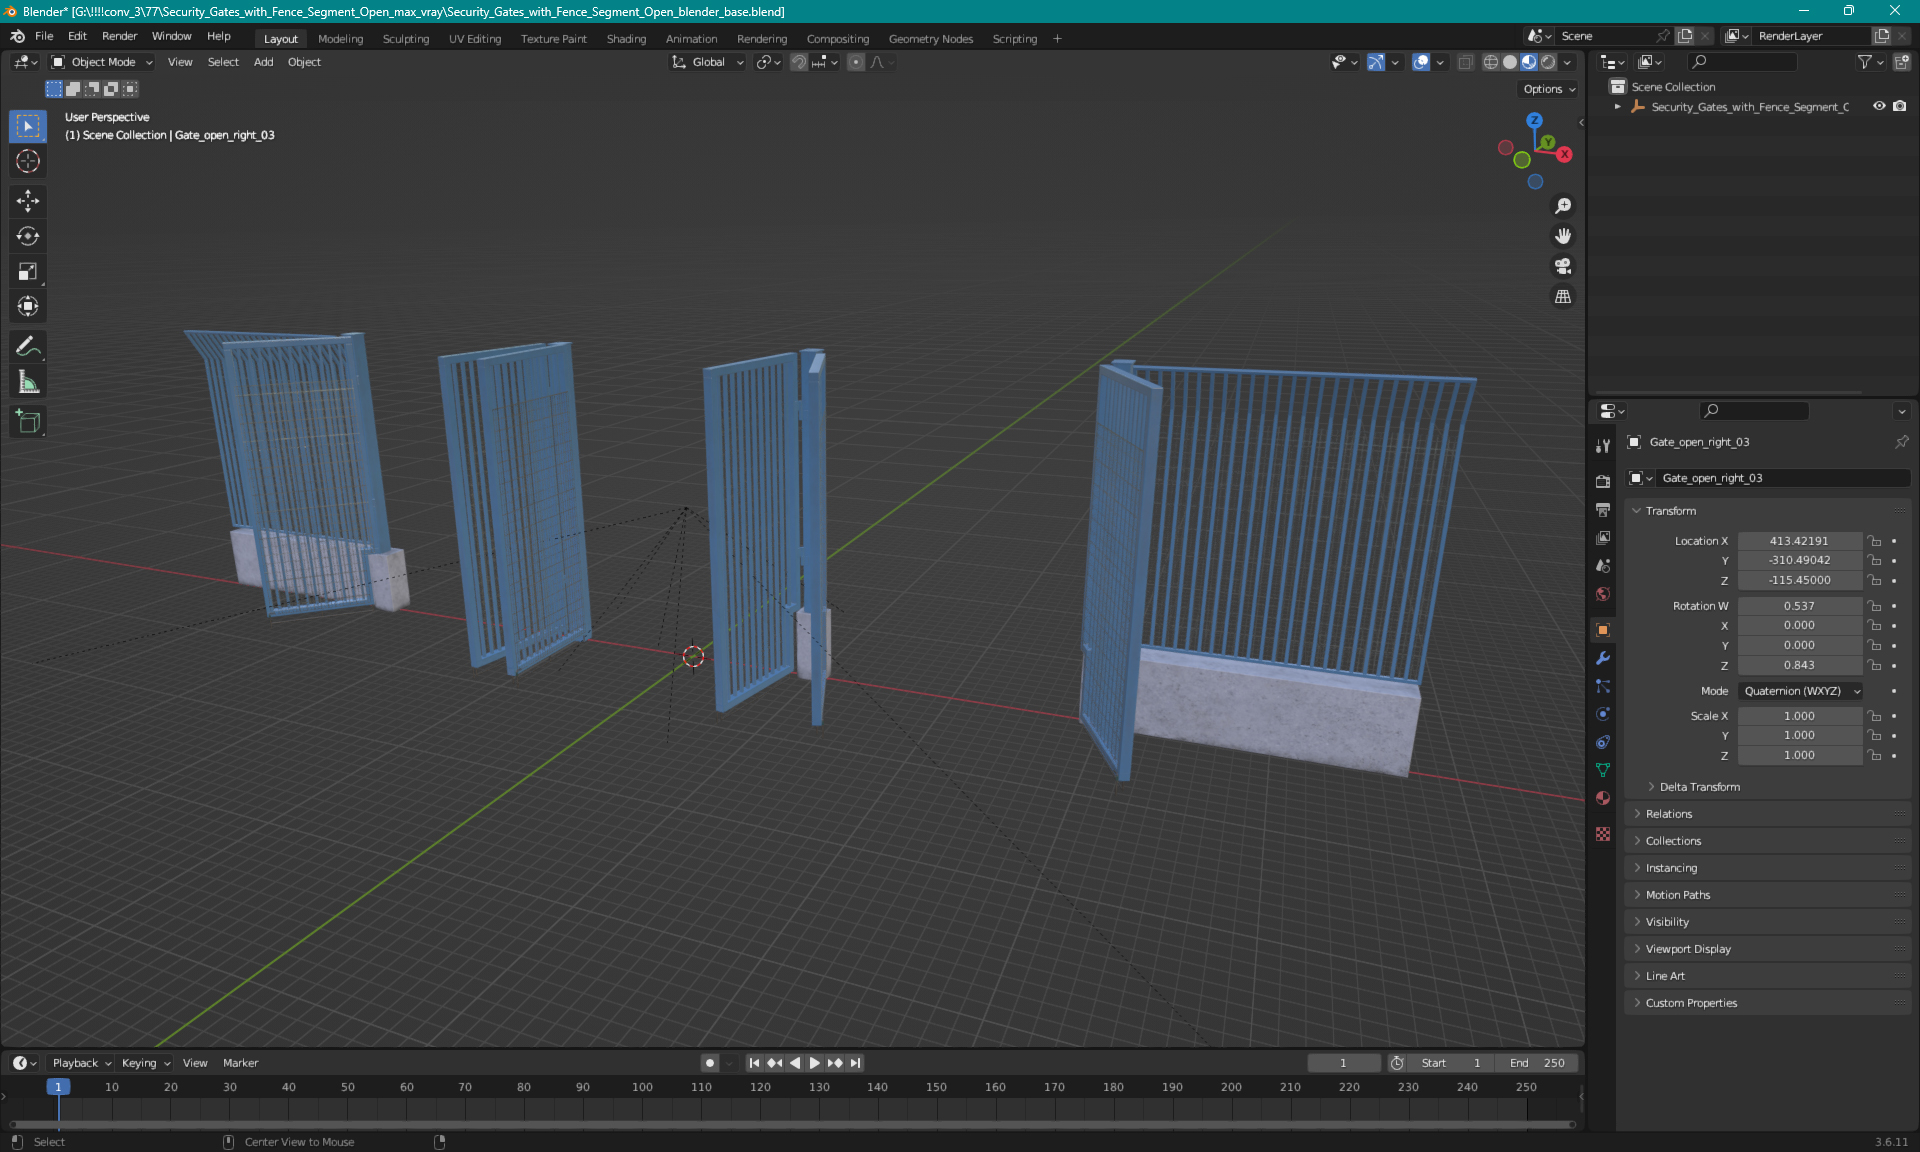
Task: Click the Render Properties icon
Action: (1600, 477)
